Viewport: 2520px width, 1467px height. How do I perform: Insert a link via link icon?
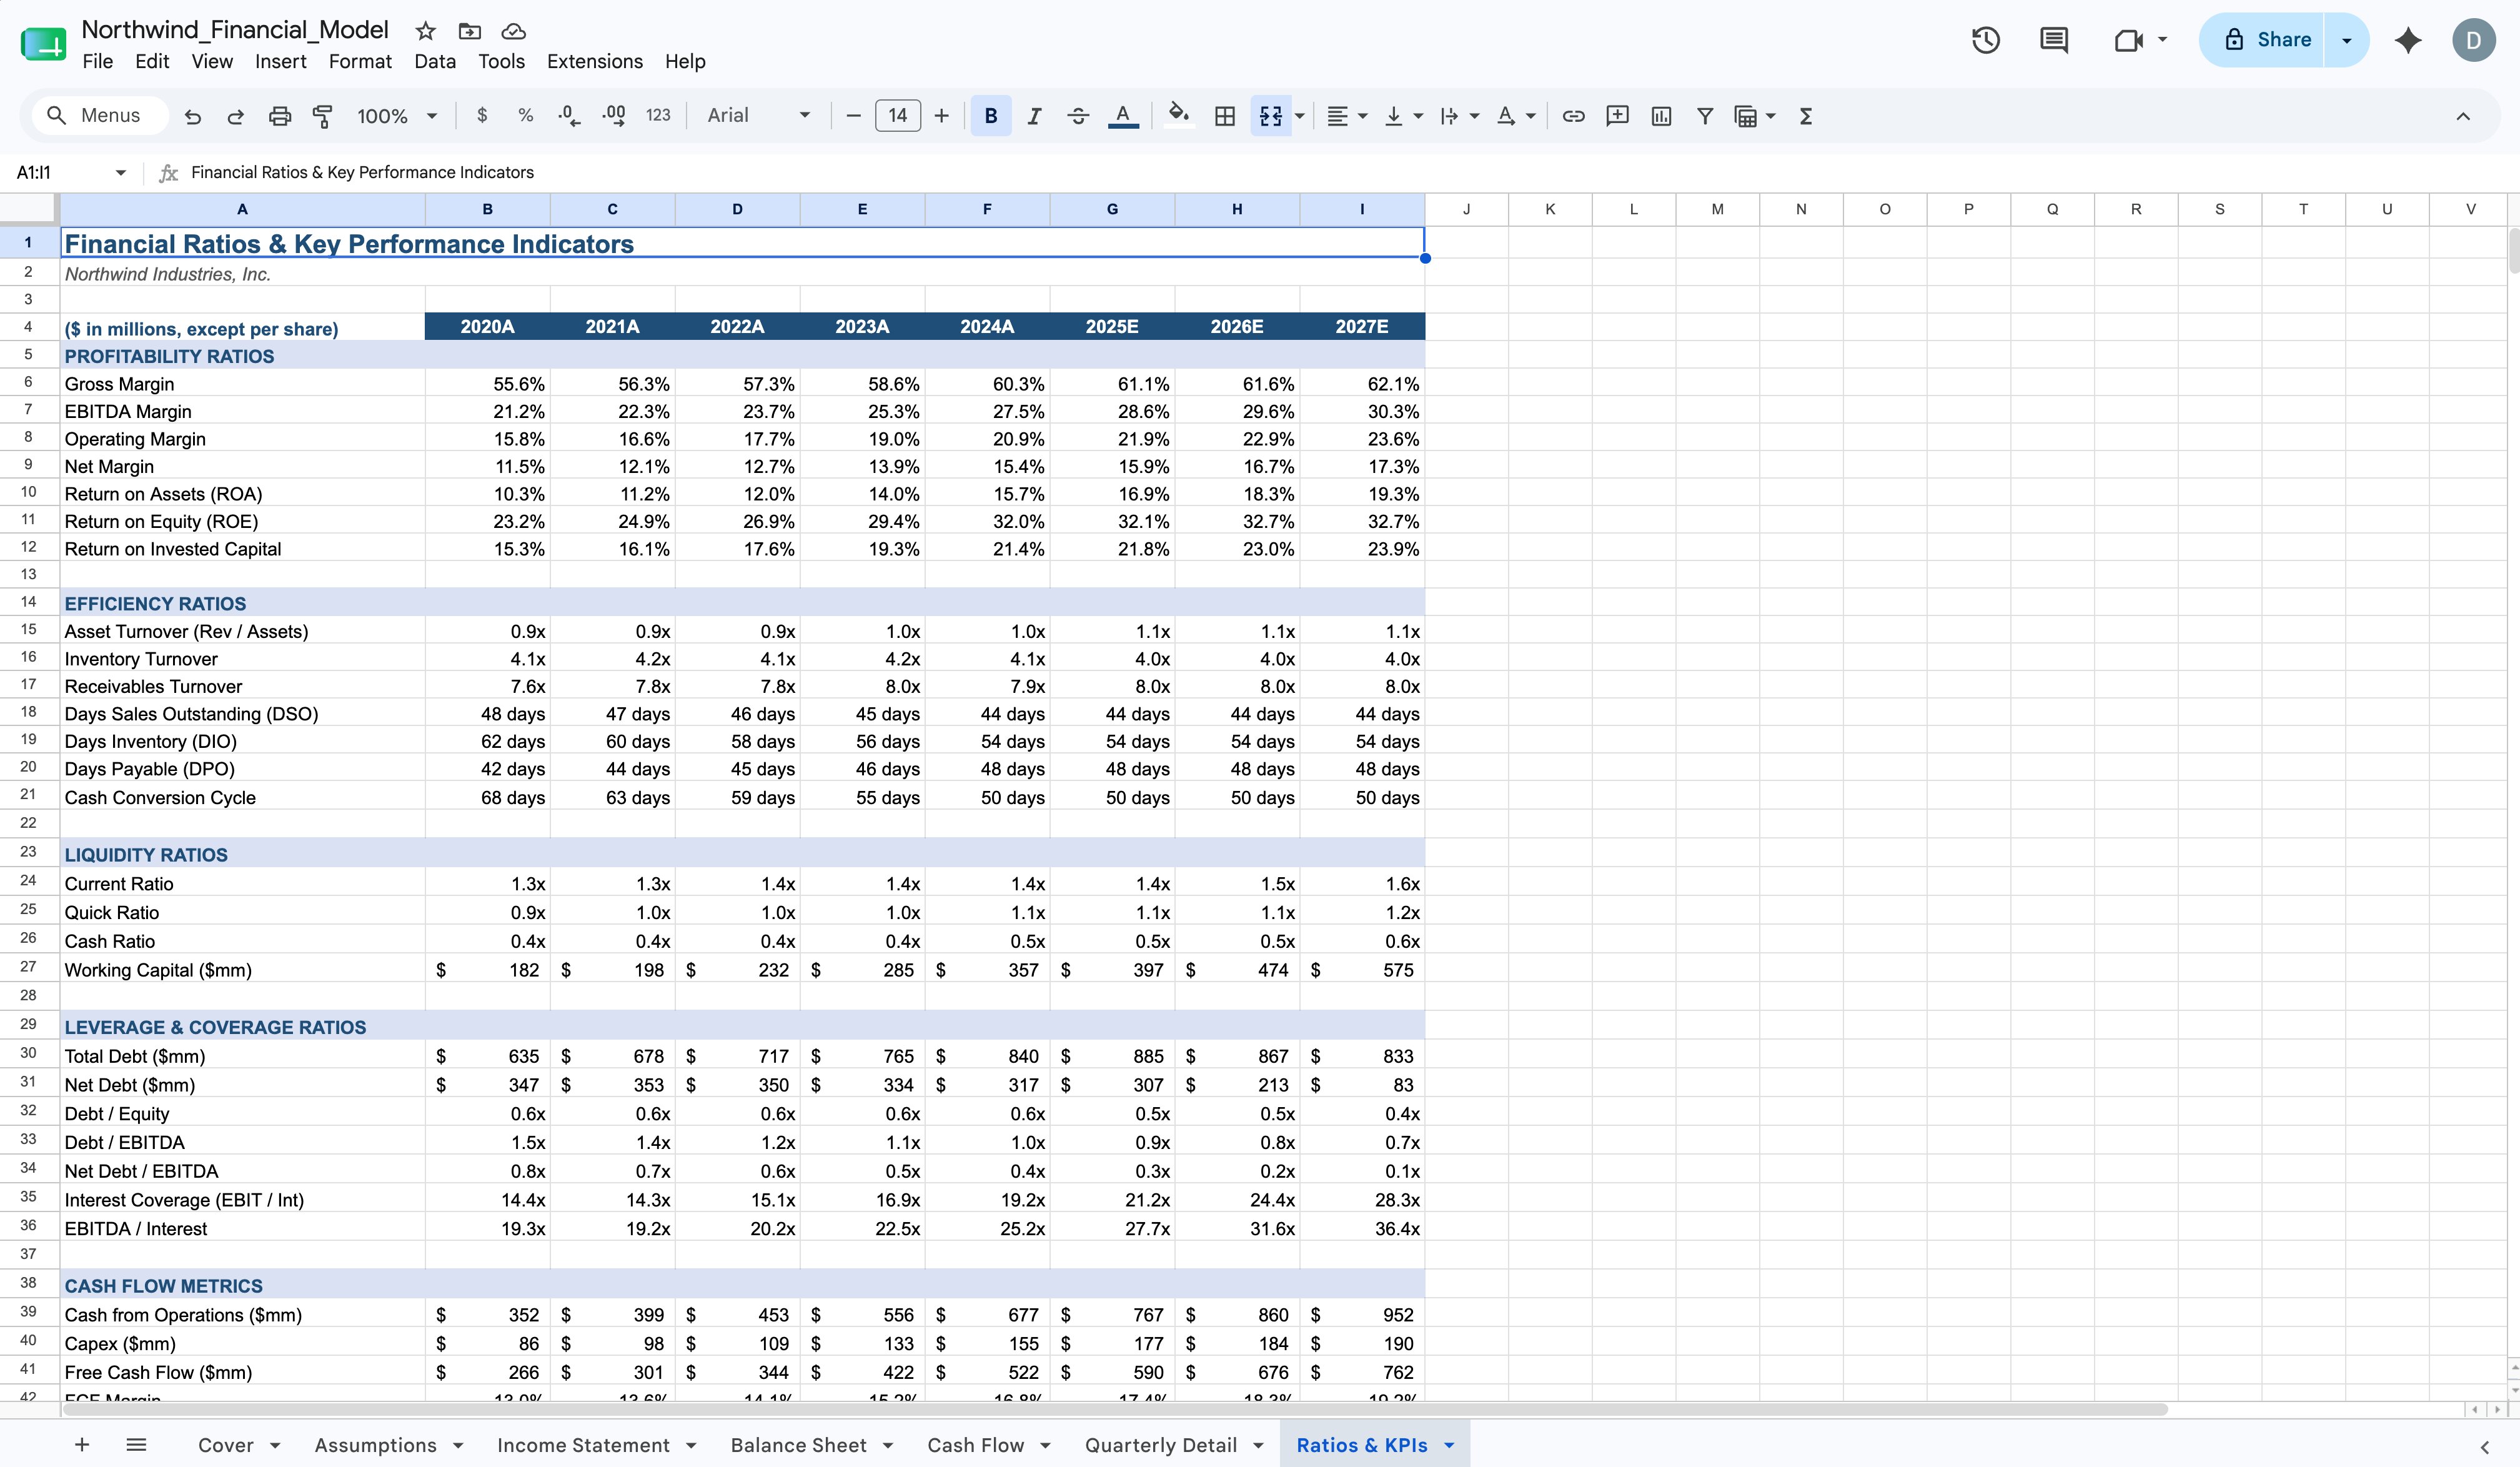(1573, 116)
